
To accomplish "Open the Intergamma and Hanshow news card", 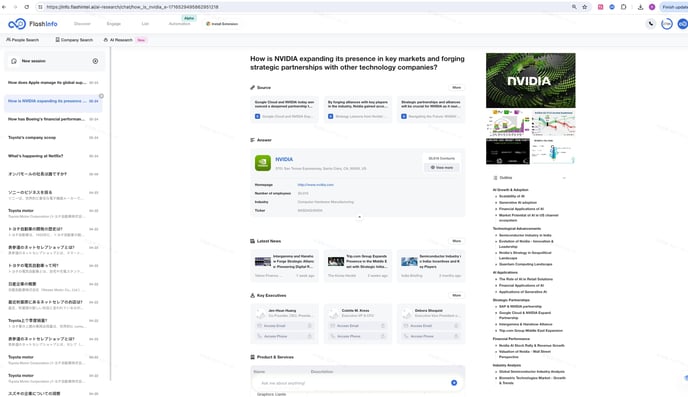I will (x=284, y=265).
